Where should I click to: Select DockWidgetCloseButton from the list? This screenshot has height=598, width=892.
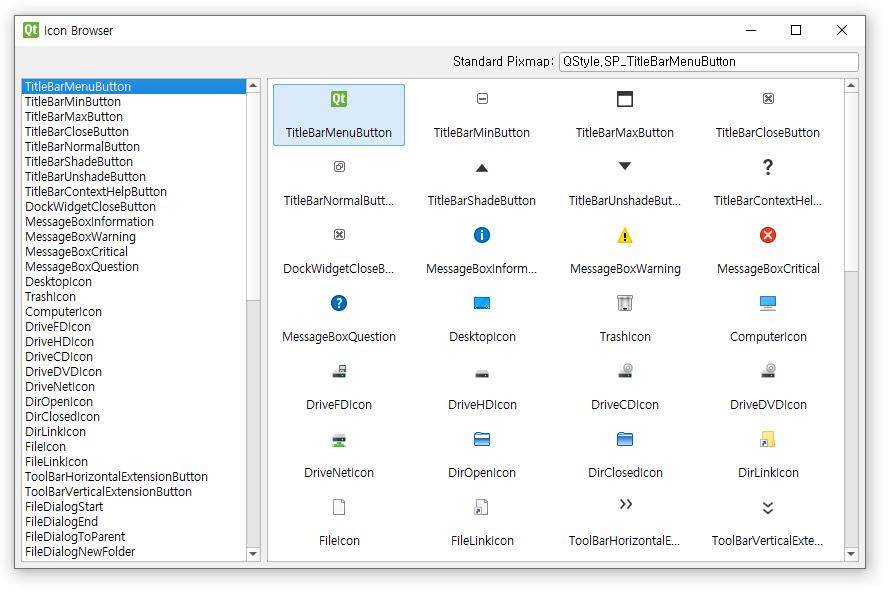point(90,206)
